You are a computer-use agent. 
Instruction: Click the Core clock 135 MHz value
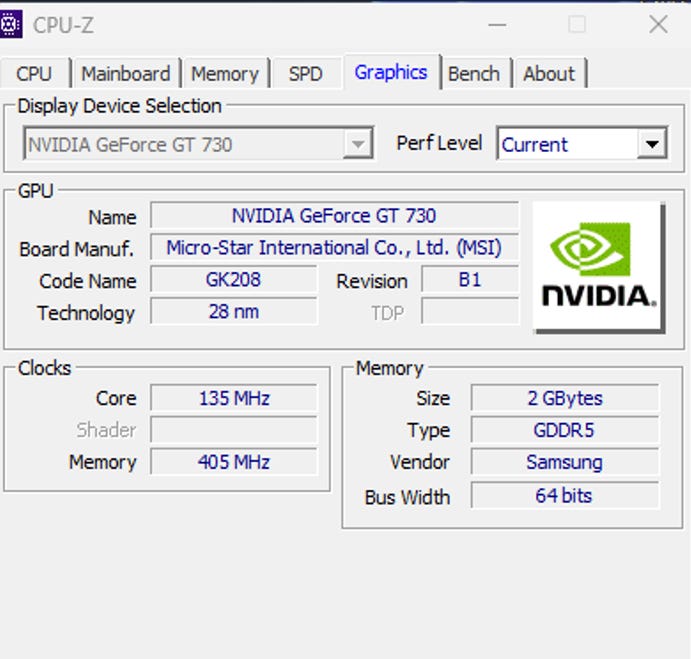[234, 398]
